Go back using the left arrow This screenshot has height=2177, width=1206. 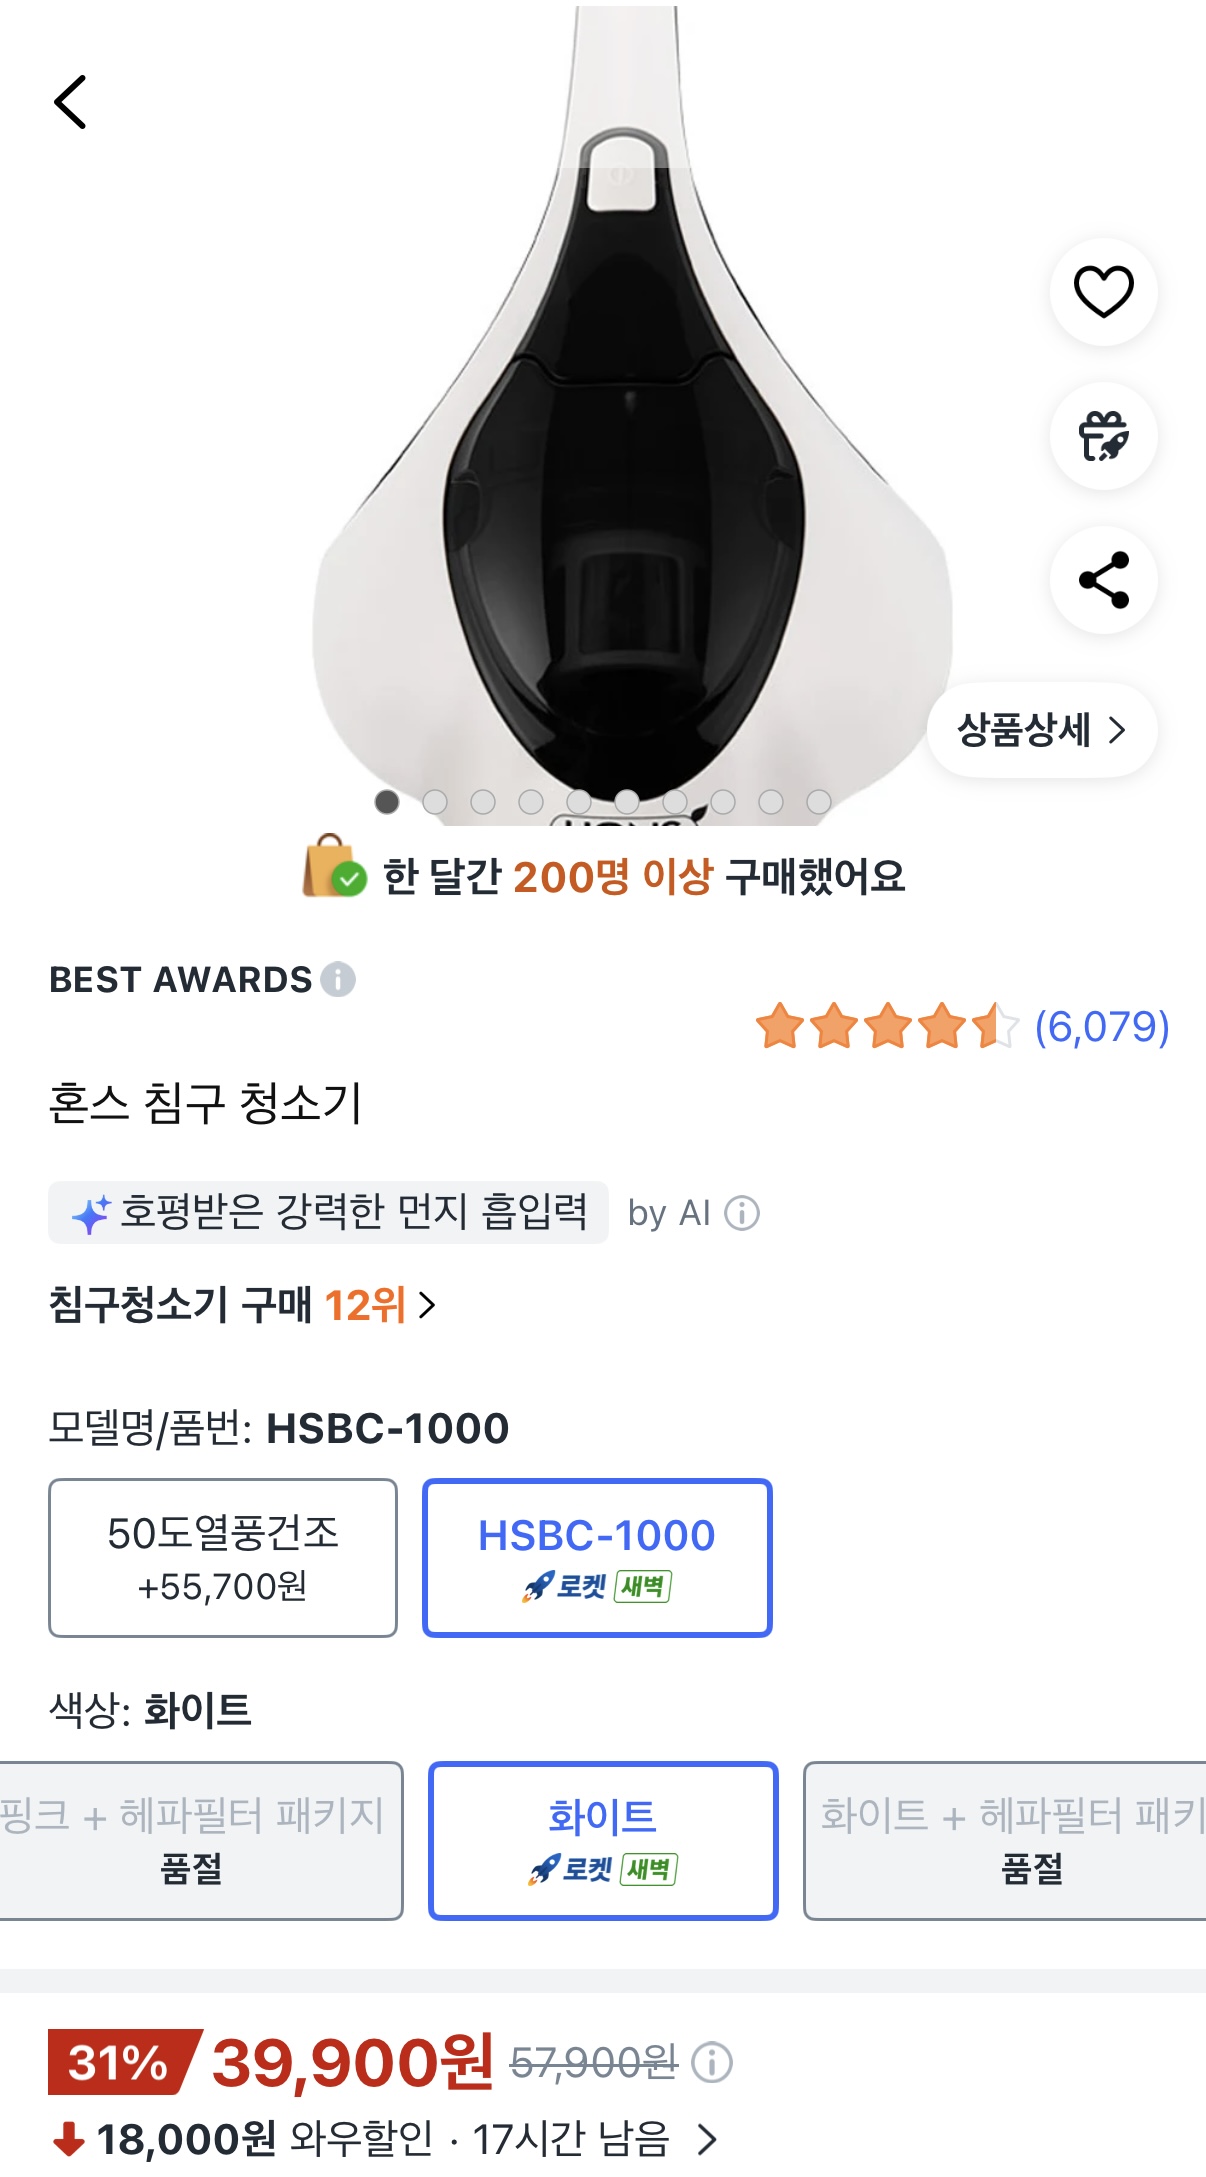coord(70,102)
